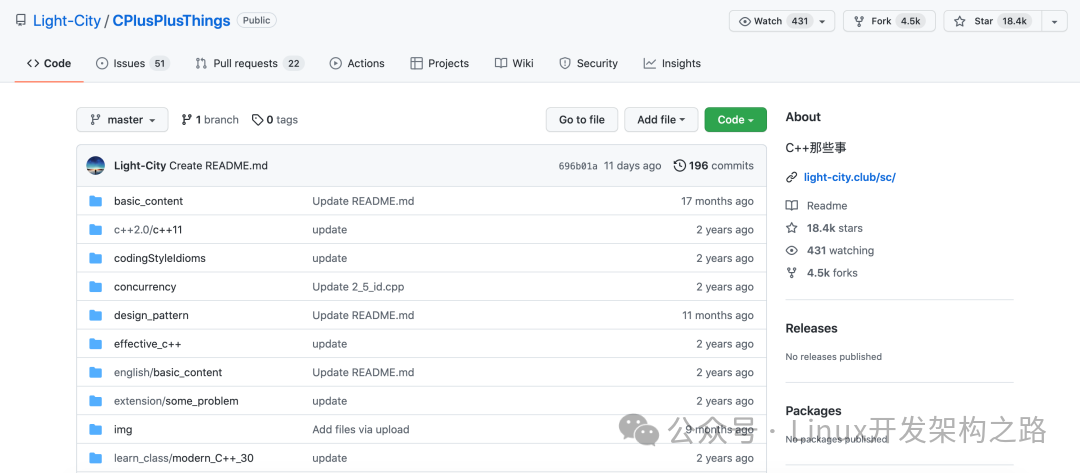
Task: Click the Go to file button
Action: click(x=582, y=120)
